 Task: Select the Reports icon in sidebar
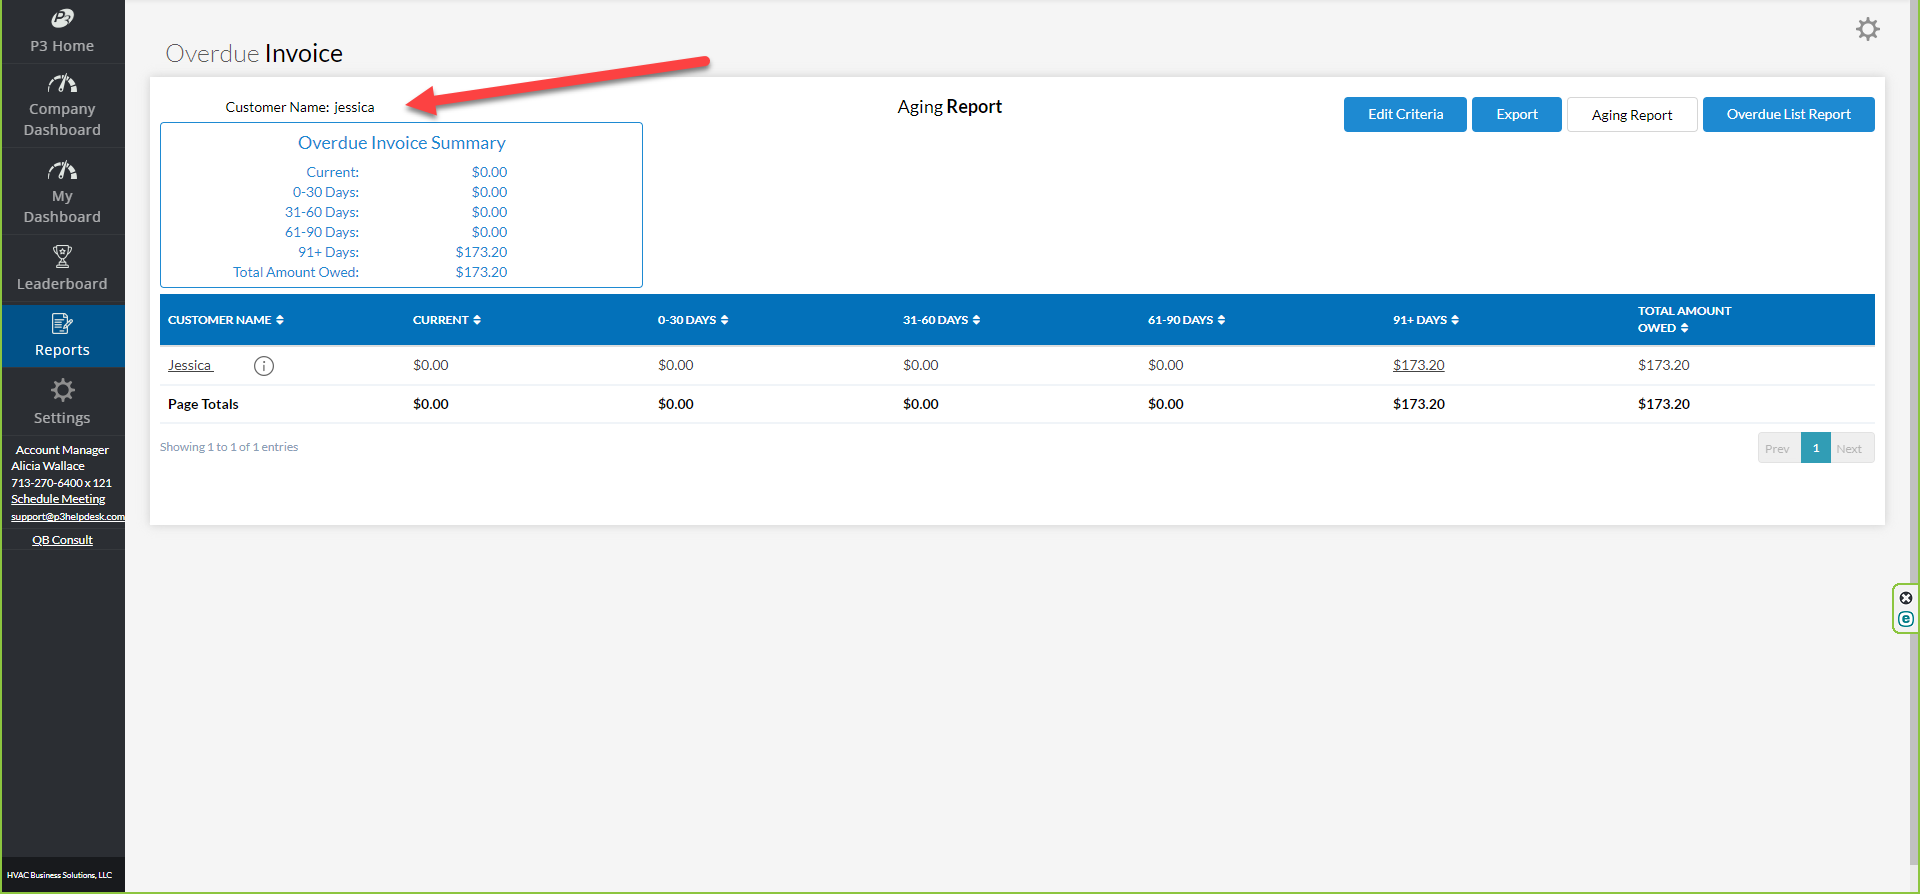[x=62, y=324]
